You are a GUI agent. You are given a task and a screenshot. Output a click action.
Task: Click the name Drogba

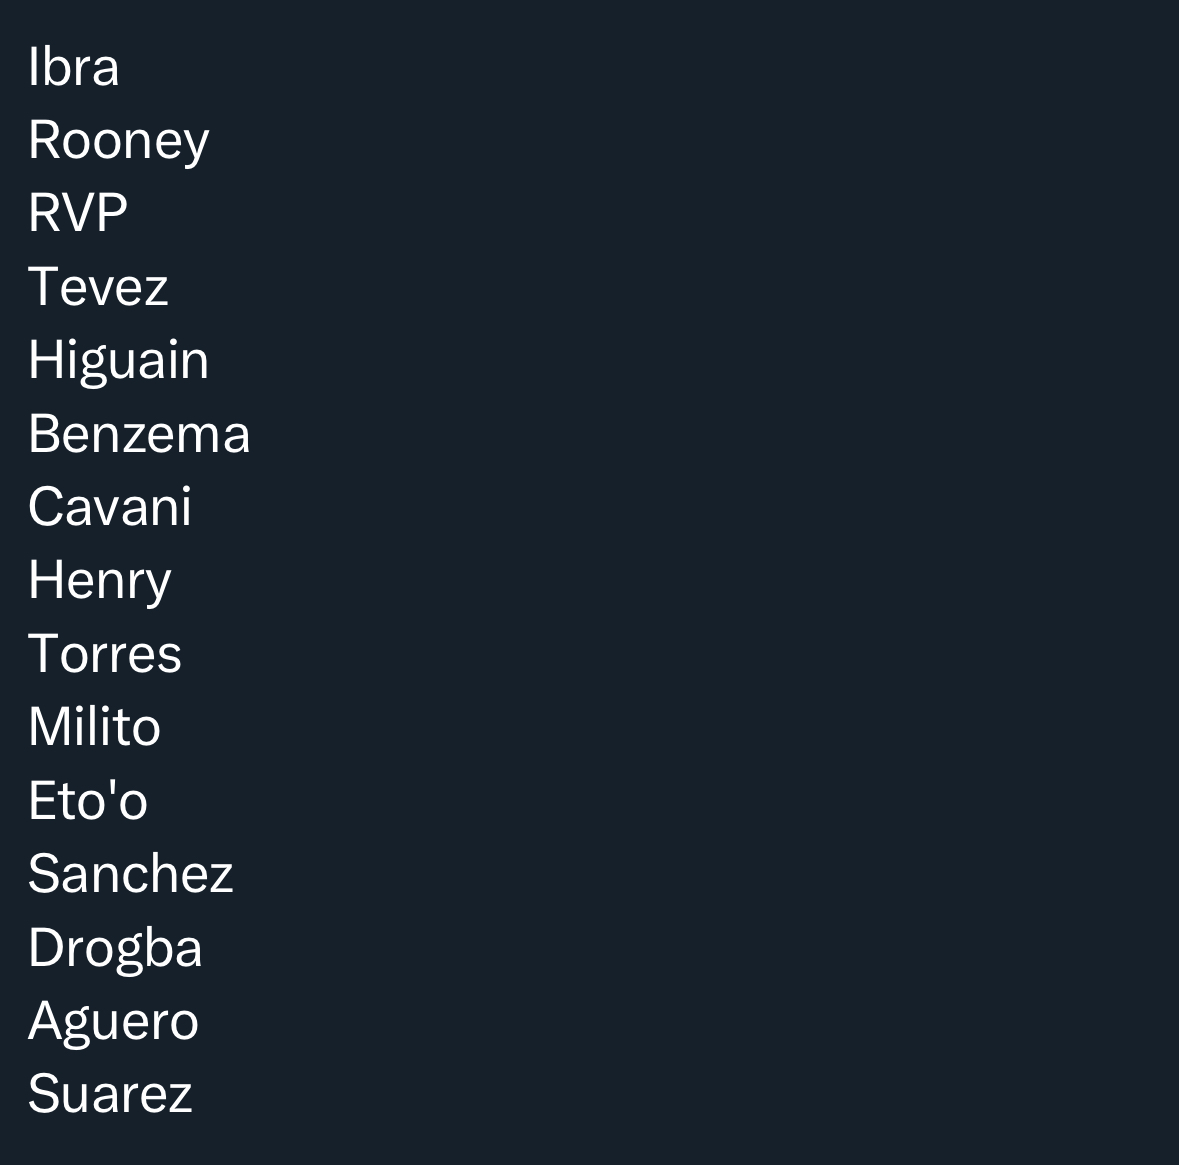(115, 949)
